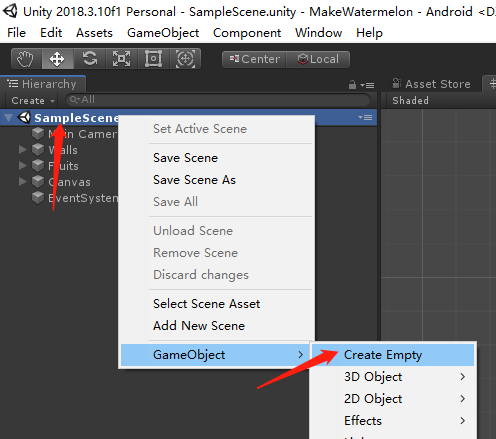This screenshot has height=439, width=496.
Task: Open the File menu
Action: [16, 33]
